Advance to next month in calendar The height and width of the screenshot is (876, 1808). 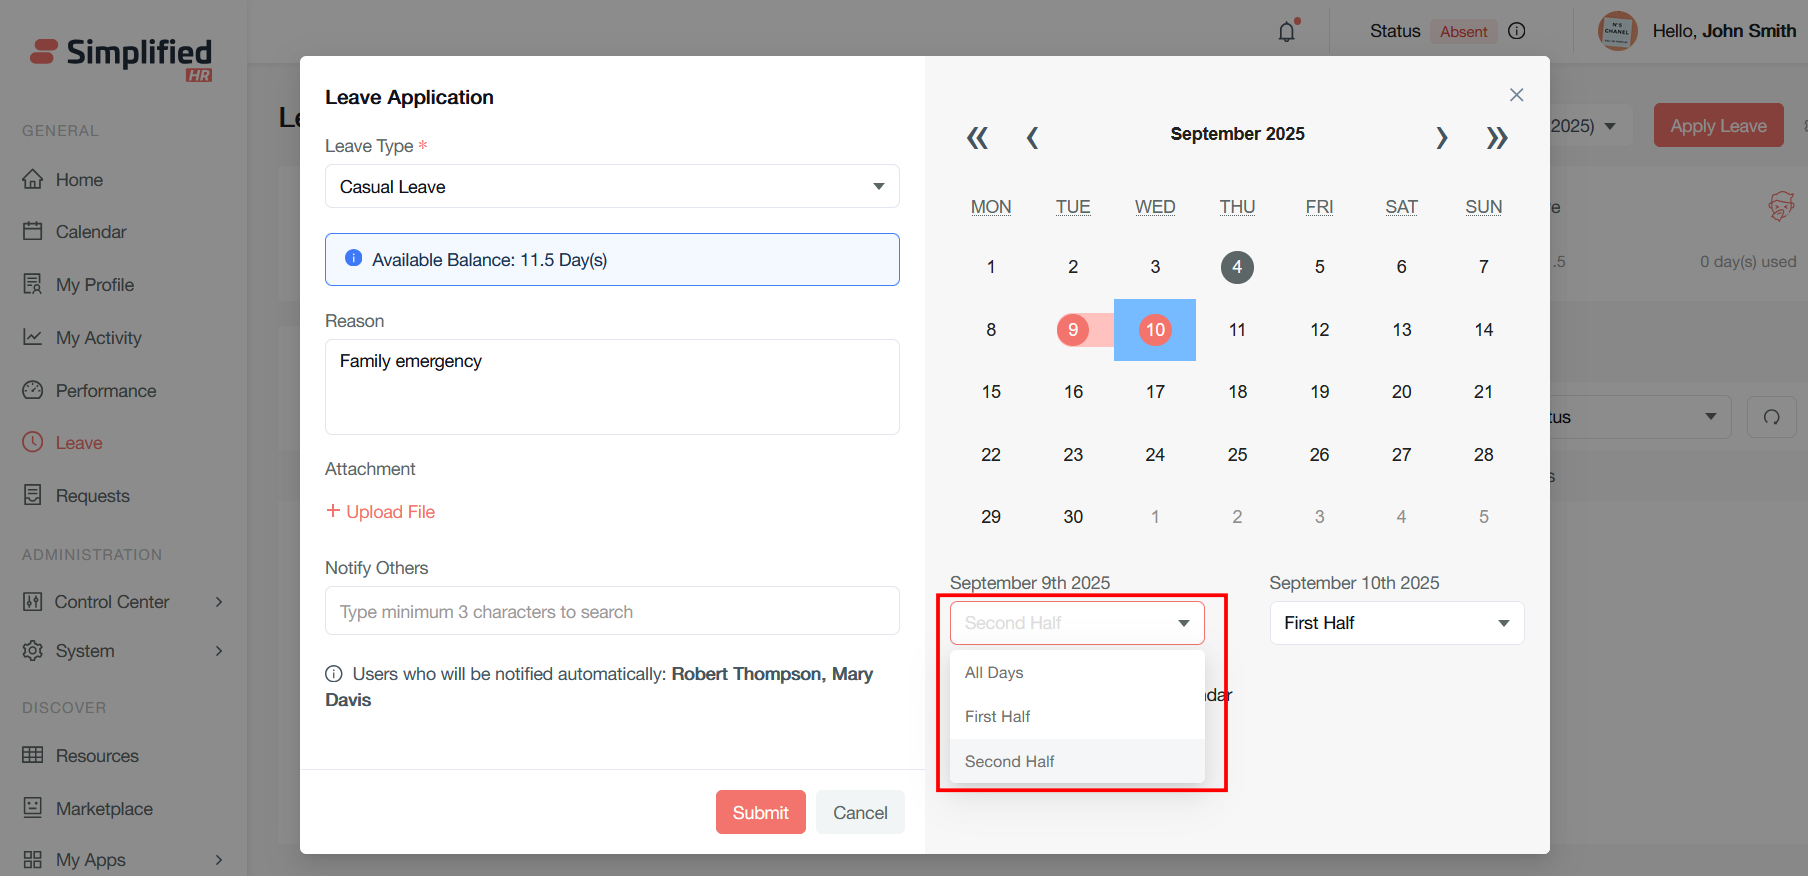click(x=1441, y=138)
